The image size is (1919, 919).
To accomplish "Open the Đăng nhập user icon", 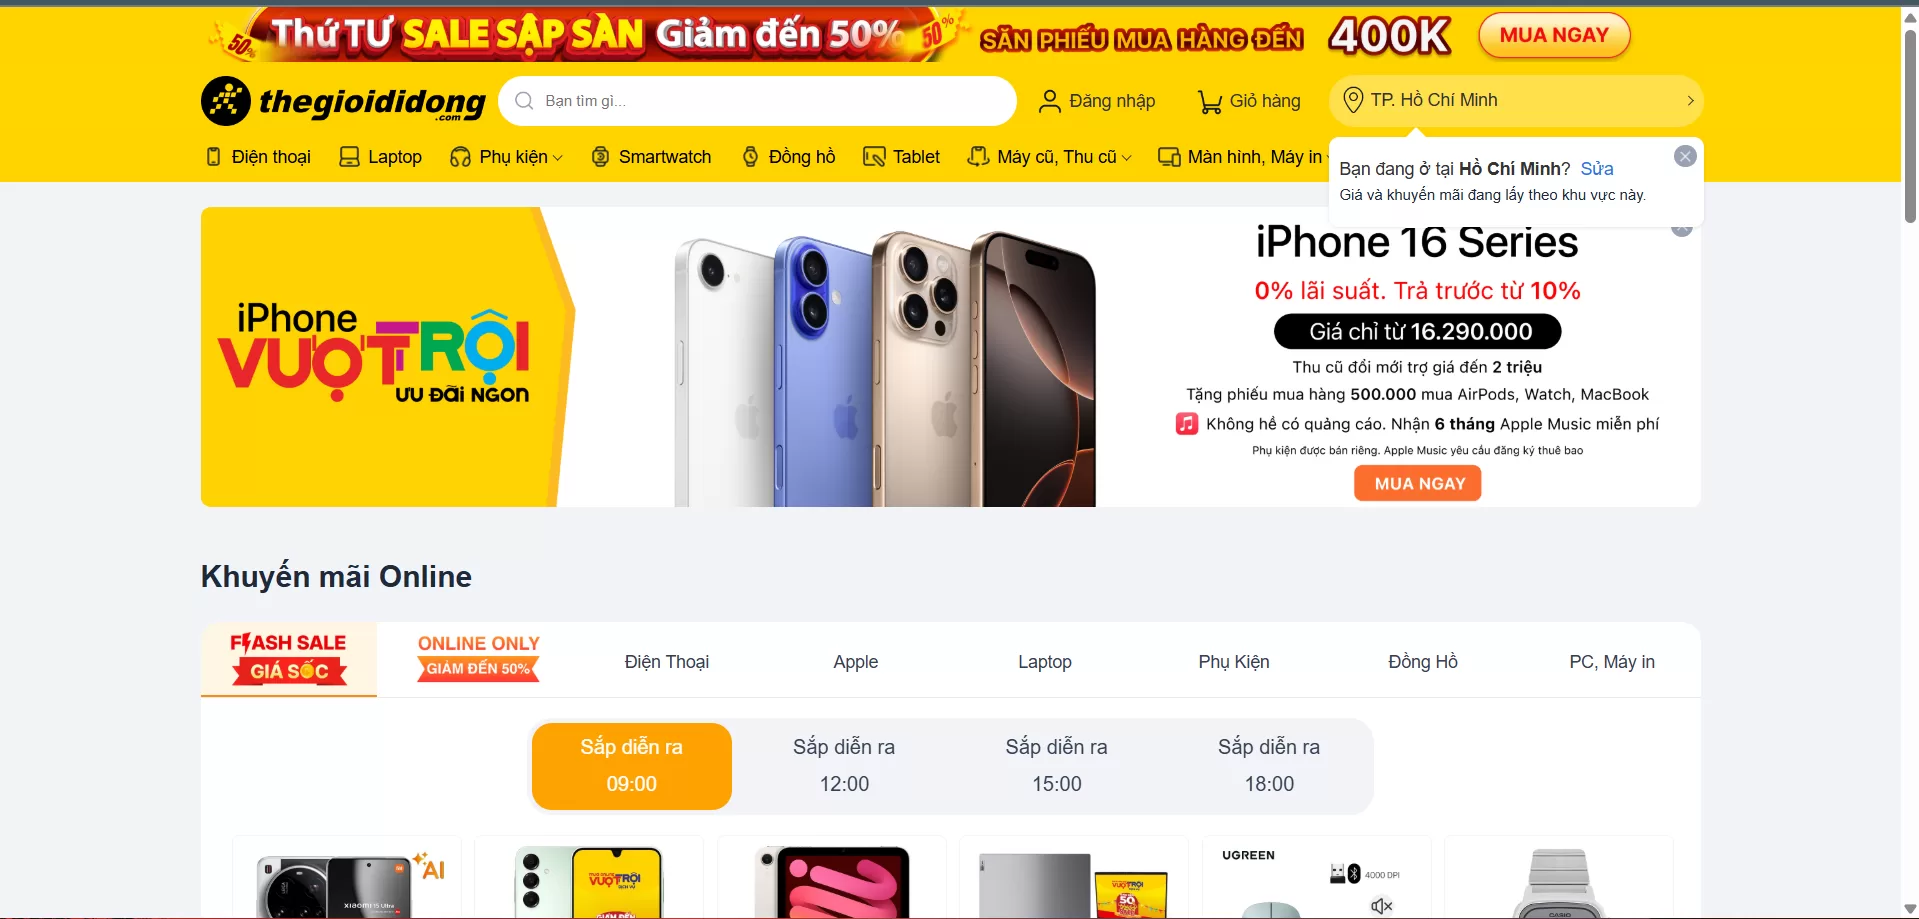I will pyautogui.click(x=1049, y=101).
